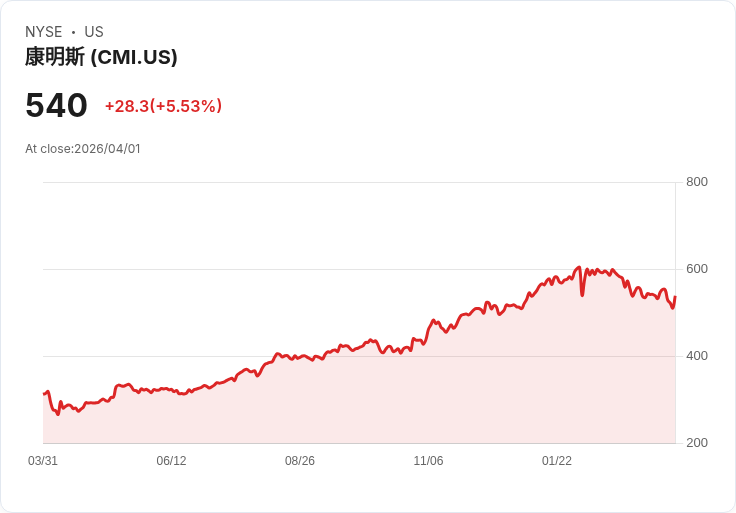Viewport: 736px width, 513px height.
Task: Click the NYSE exchange label
Action: click(x=44, y=32)
